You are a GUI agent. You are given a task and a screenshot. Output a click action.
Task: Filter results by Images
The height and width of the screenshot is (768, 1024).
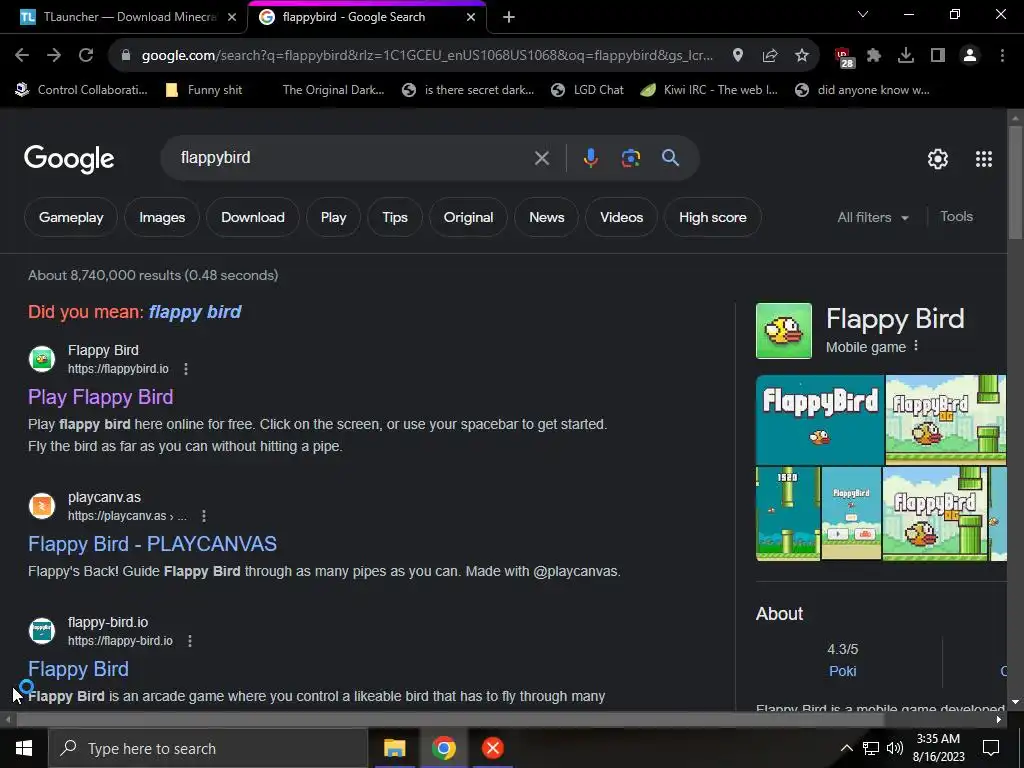162,217
